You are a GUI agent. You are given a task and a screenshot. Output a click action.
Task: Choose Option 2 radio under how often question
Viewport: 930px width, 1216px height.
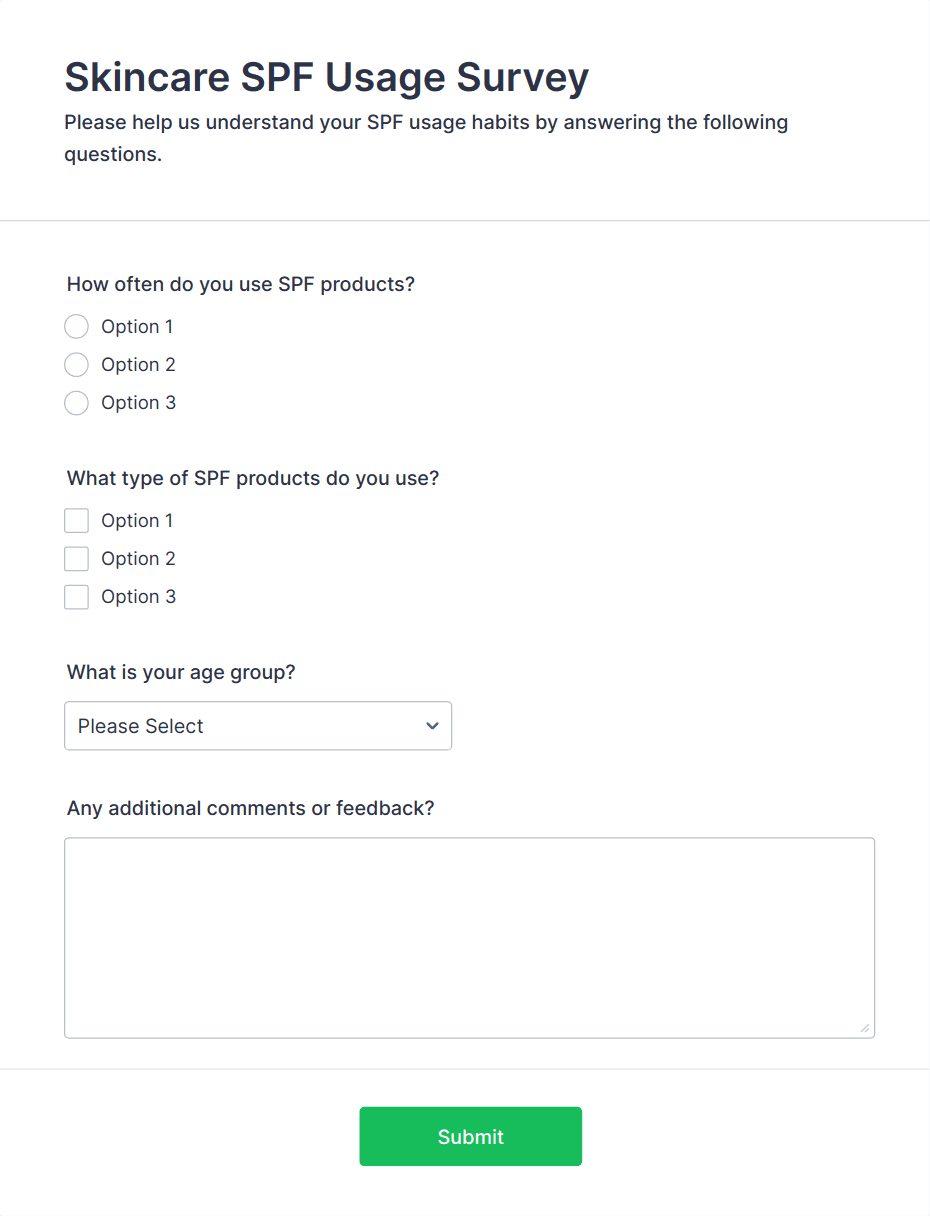[x=76, y=365]
